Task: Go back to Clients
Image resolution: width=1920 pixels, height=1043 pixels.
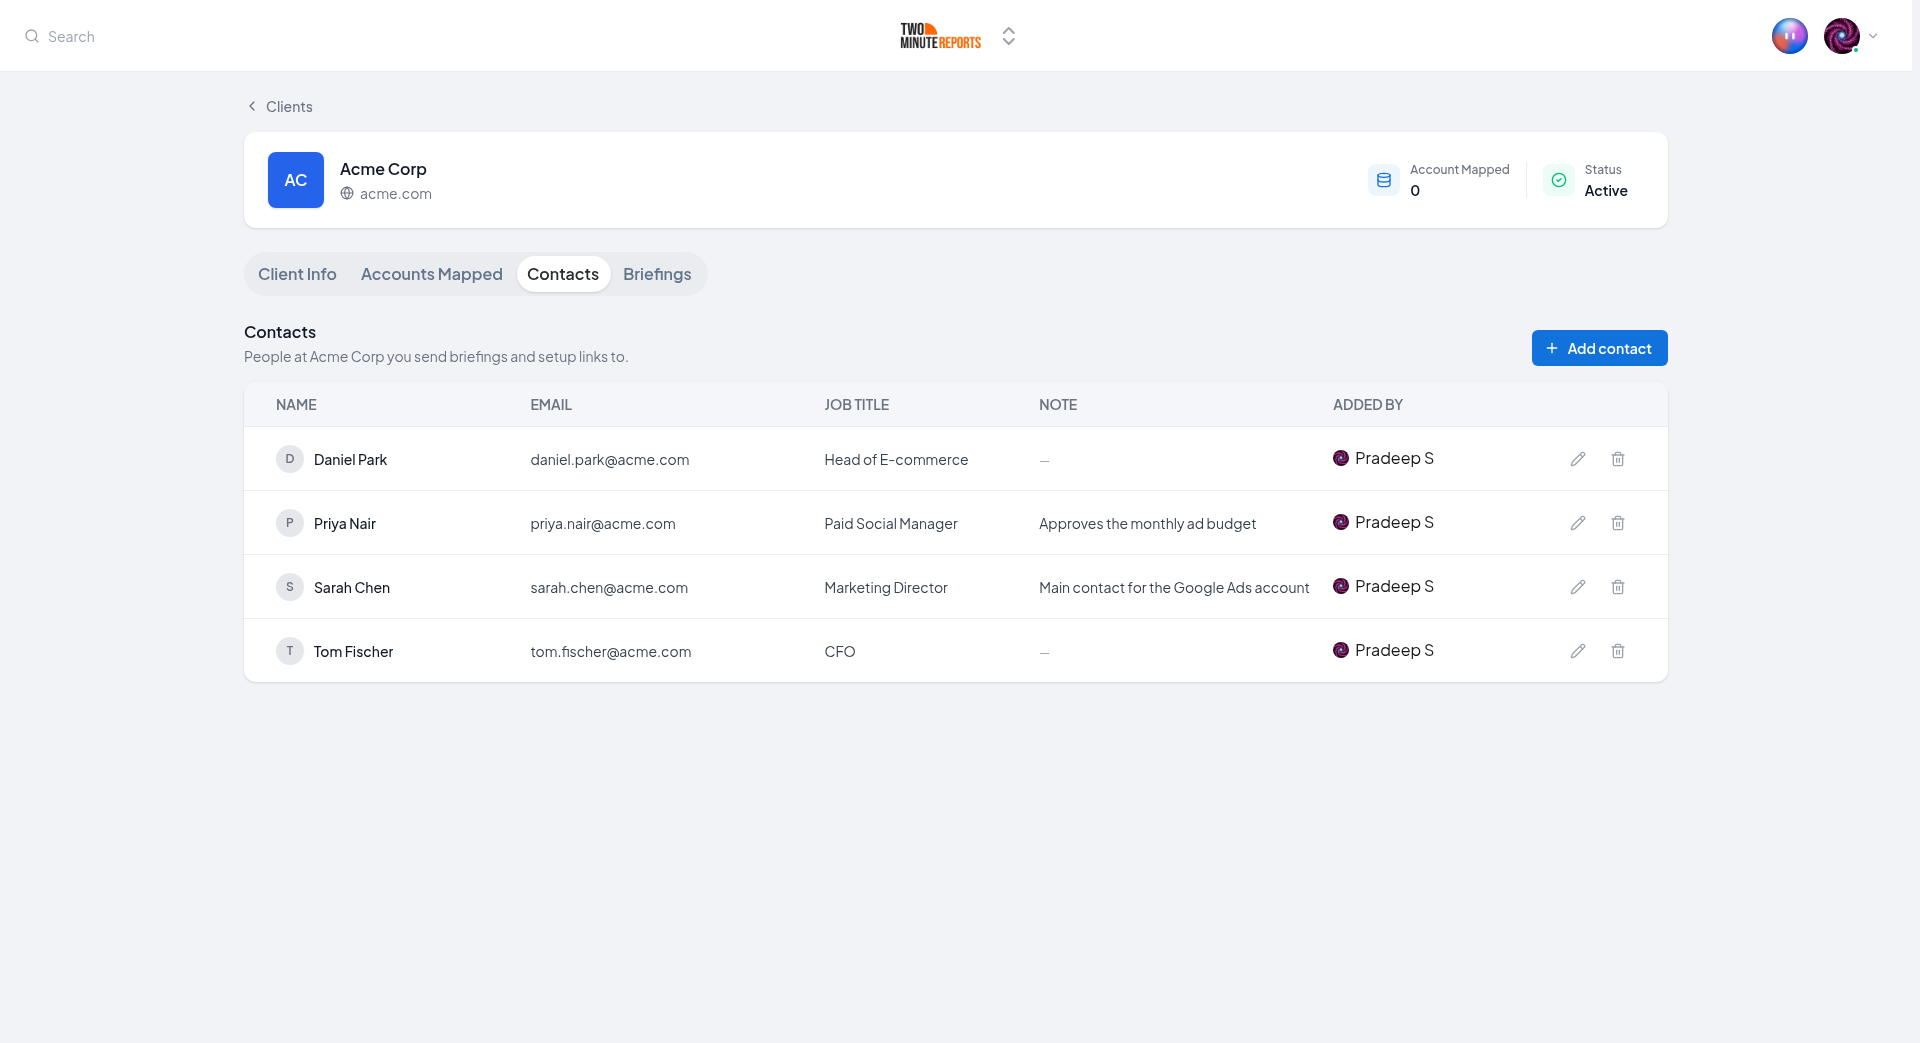Action: pyautogui.click(x=280, y=107)
